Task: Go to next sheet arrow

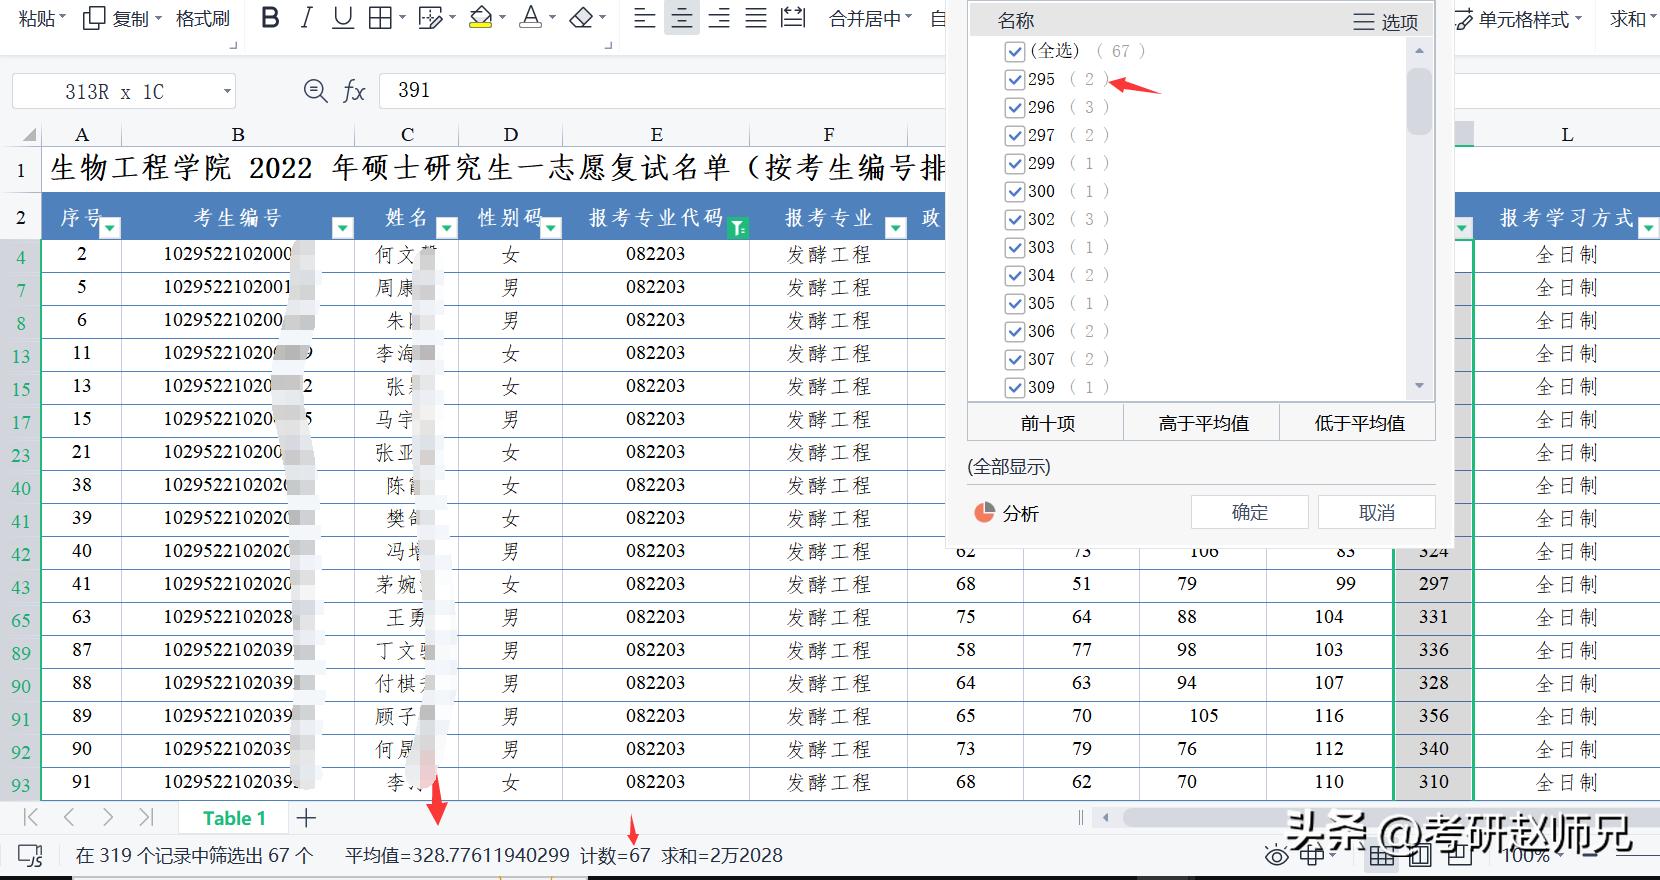Action: (108, 818)
